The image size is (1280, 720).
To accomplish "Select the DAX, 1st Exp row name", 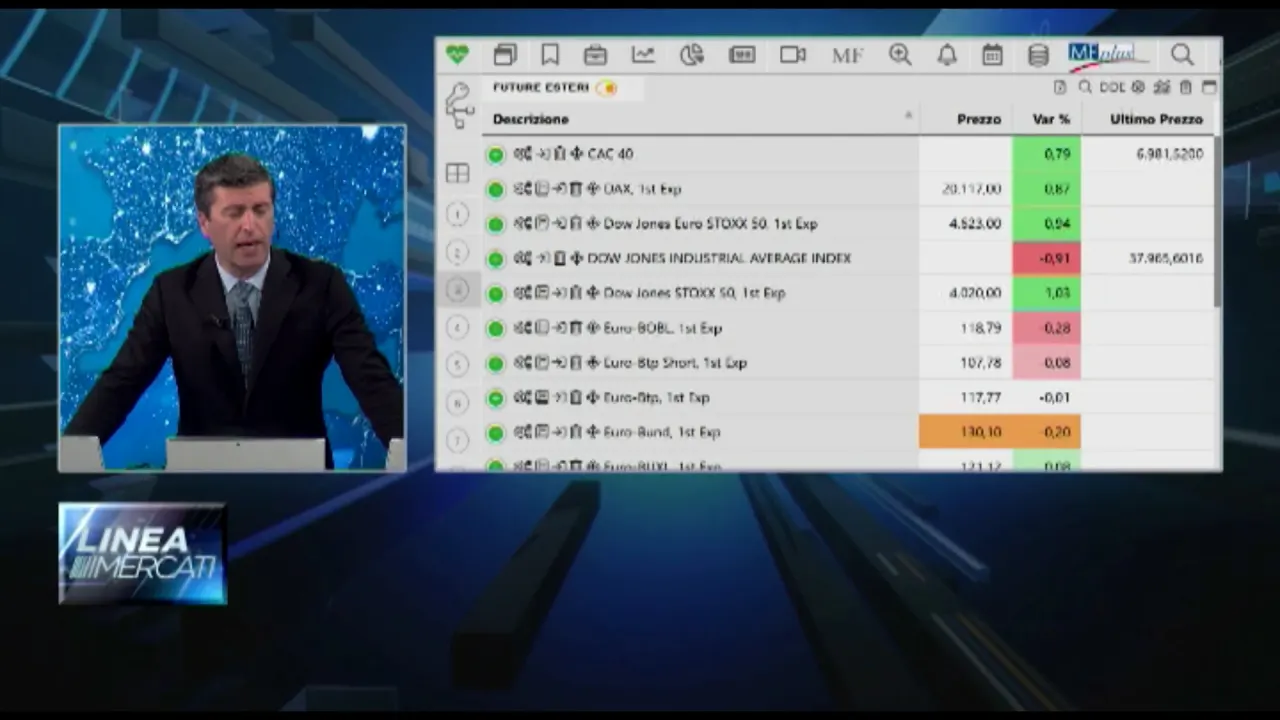I will pos(642,189).
